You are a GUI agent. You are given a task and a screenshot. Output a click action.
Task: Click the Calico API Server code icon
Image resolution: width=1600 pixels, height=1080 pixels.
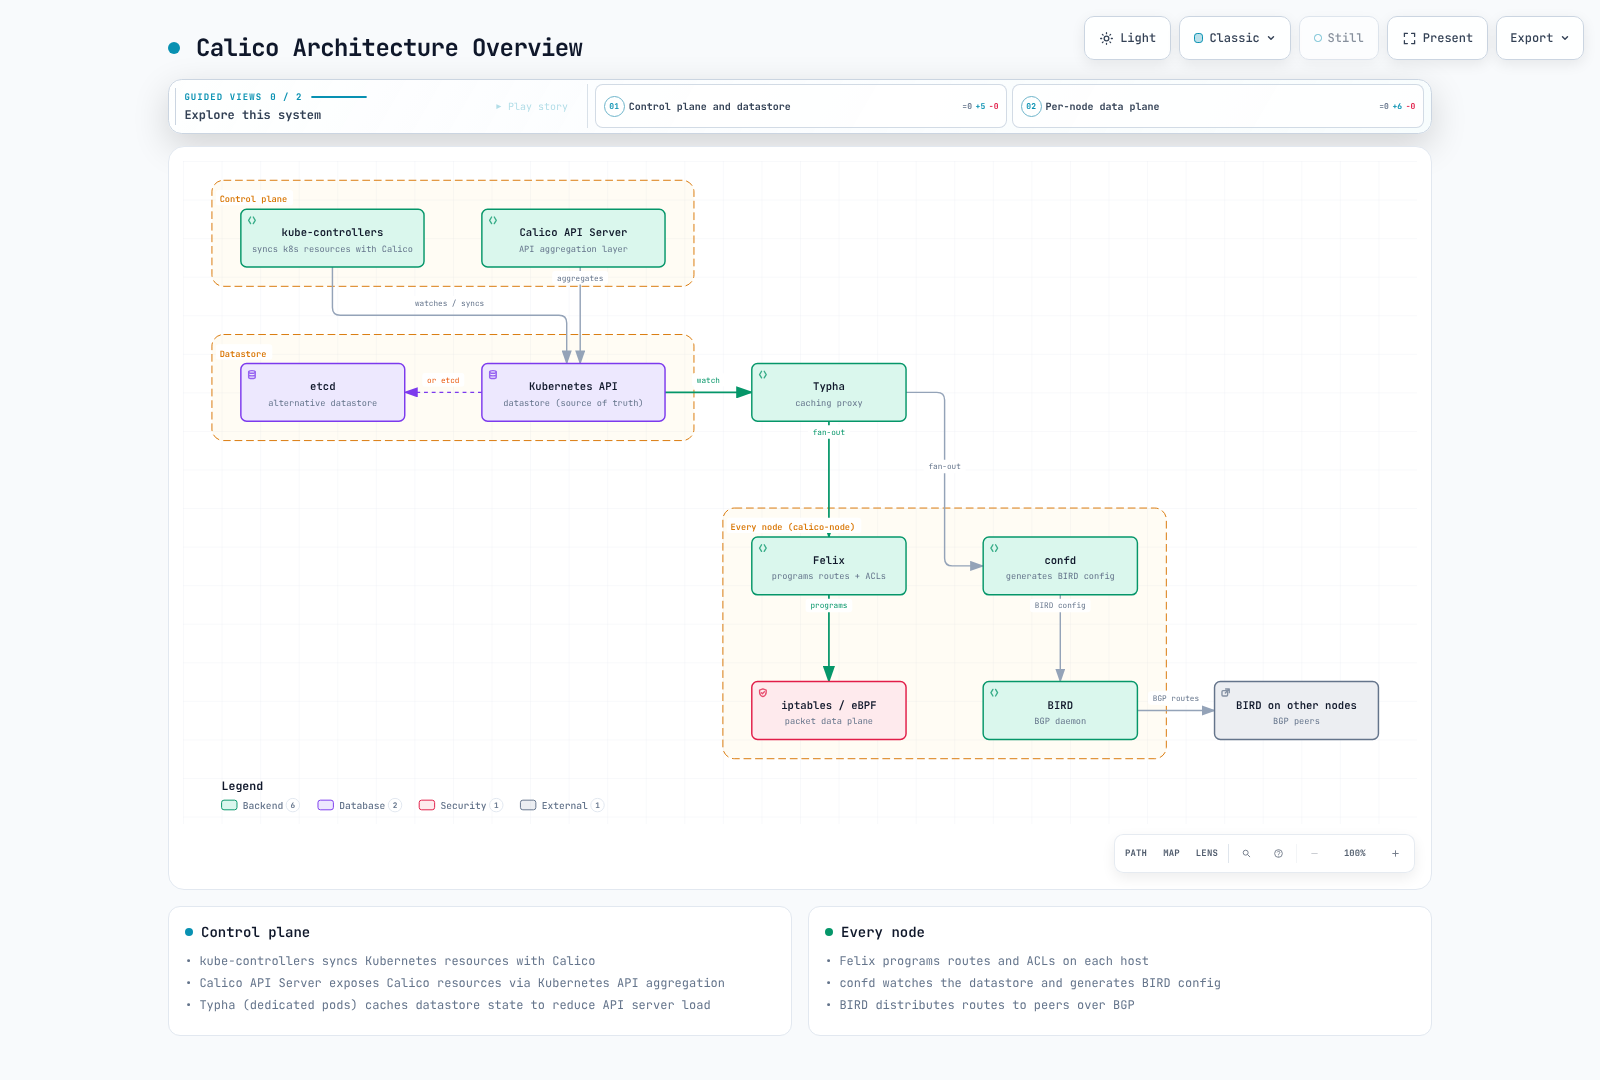[493, 220]
